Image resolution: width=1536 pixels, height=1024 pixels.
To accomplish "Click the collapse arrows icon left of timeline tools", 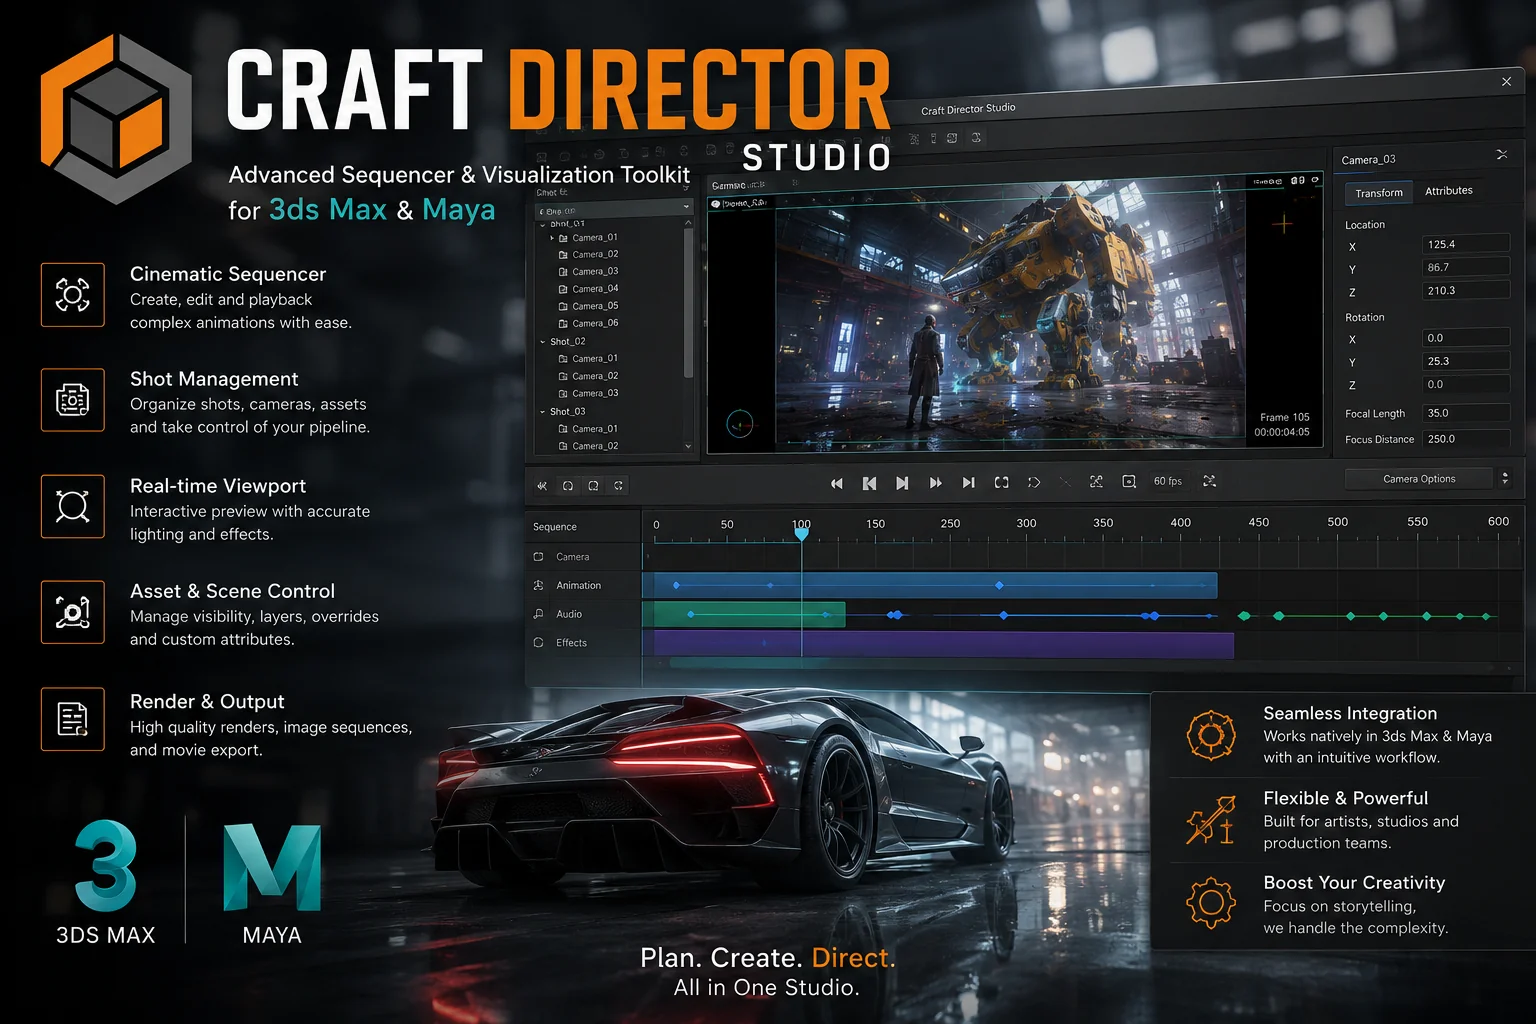I will (542, 486).
